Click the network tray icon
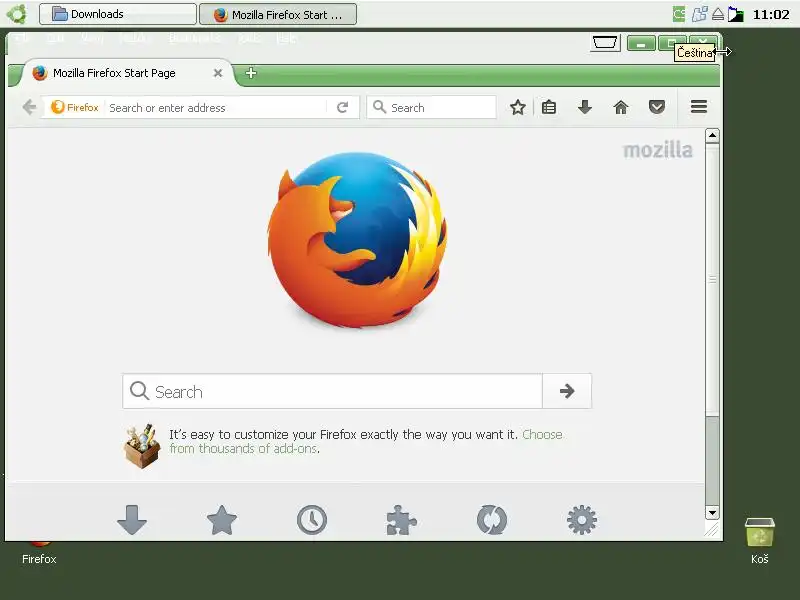This screenshot has width=800, height=600. point(699,14)
